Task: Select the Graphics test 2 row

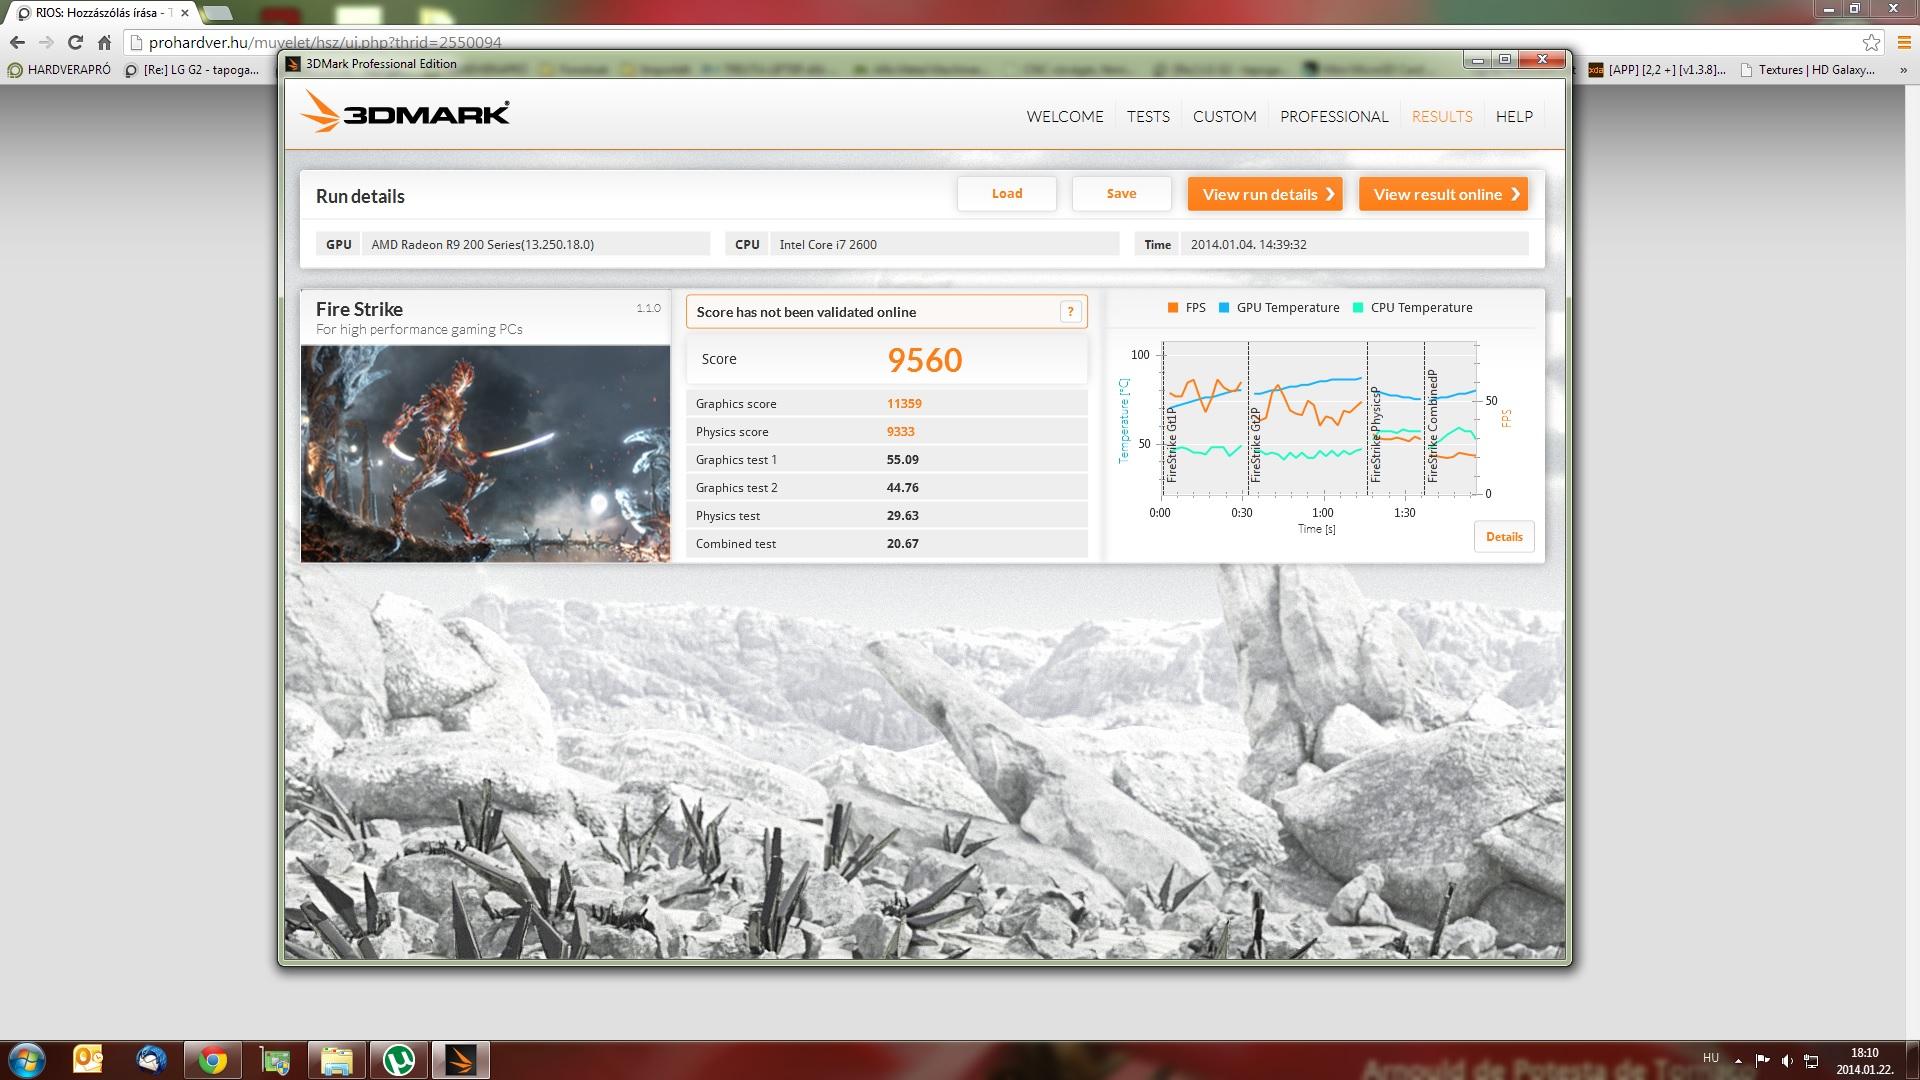Action: pyautogui.click(x=887, y=487)
